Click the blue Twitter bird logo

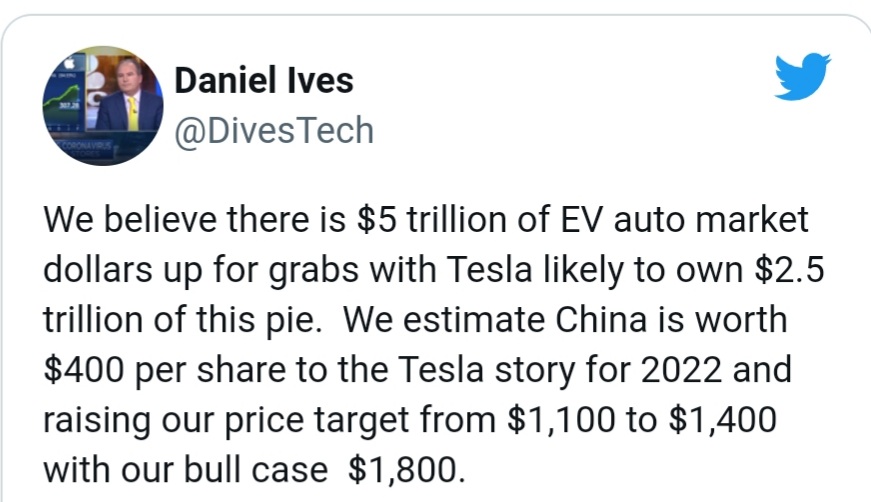point(803,76)
